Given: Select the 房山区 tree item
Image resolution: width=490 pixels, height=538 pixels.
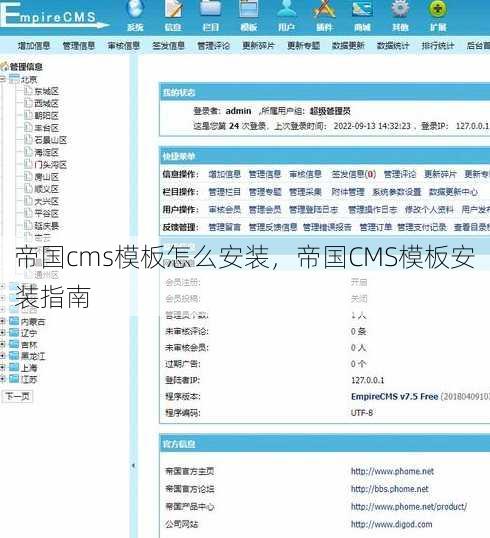Looking at the screenshot, I should [x=47, y=177].
